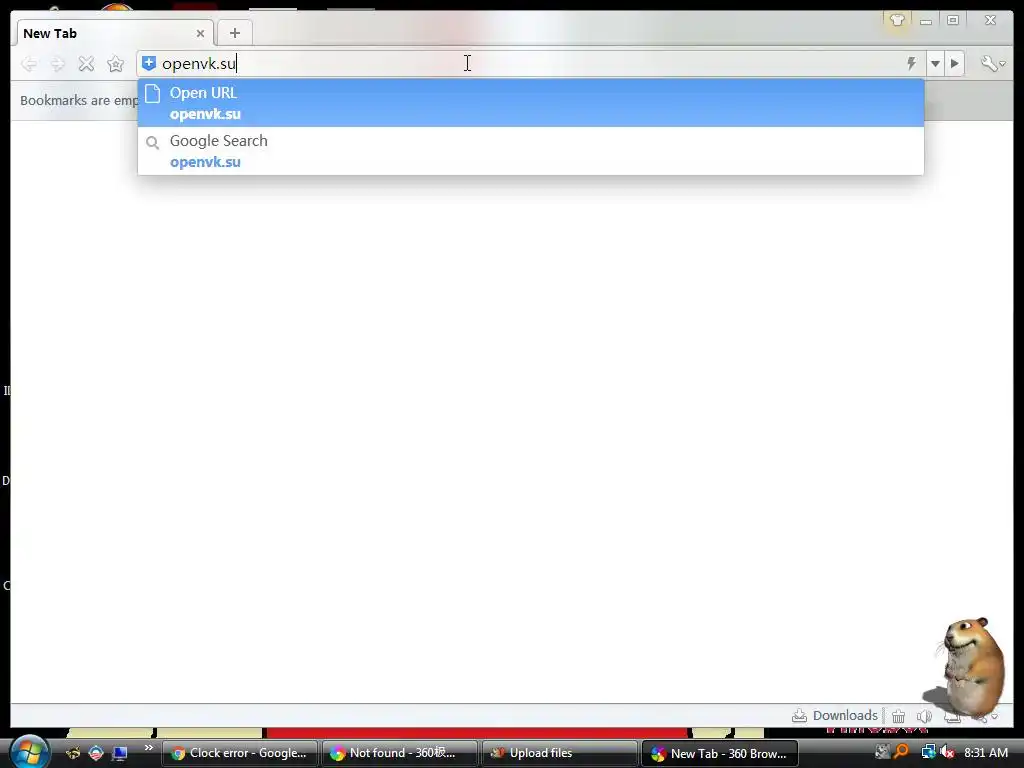Click New Tab 360 Browser taskbar button
Screen dimensions: 1024x768
coord(720,753)
